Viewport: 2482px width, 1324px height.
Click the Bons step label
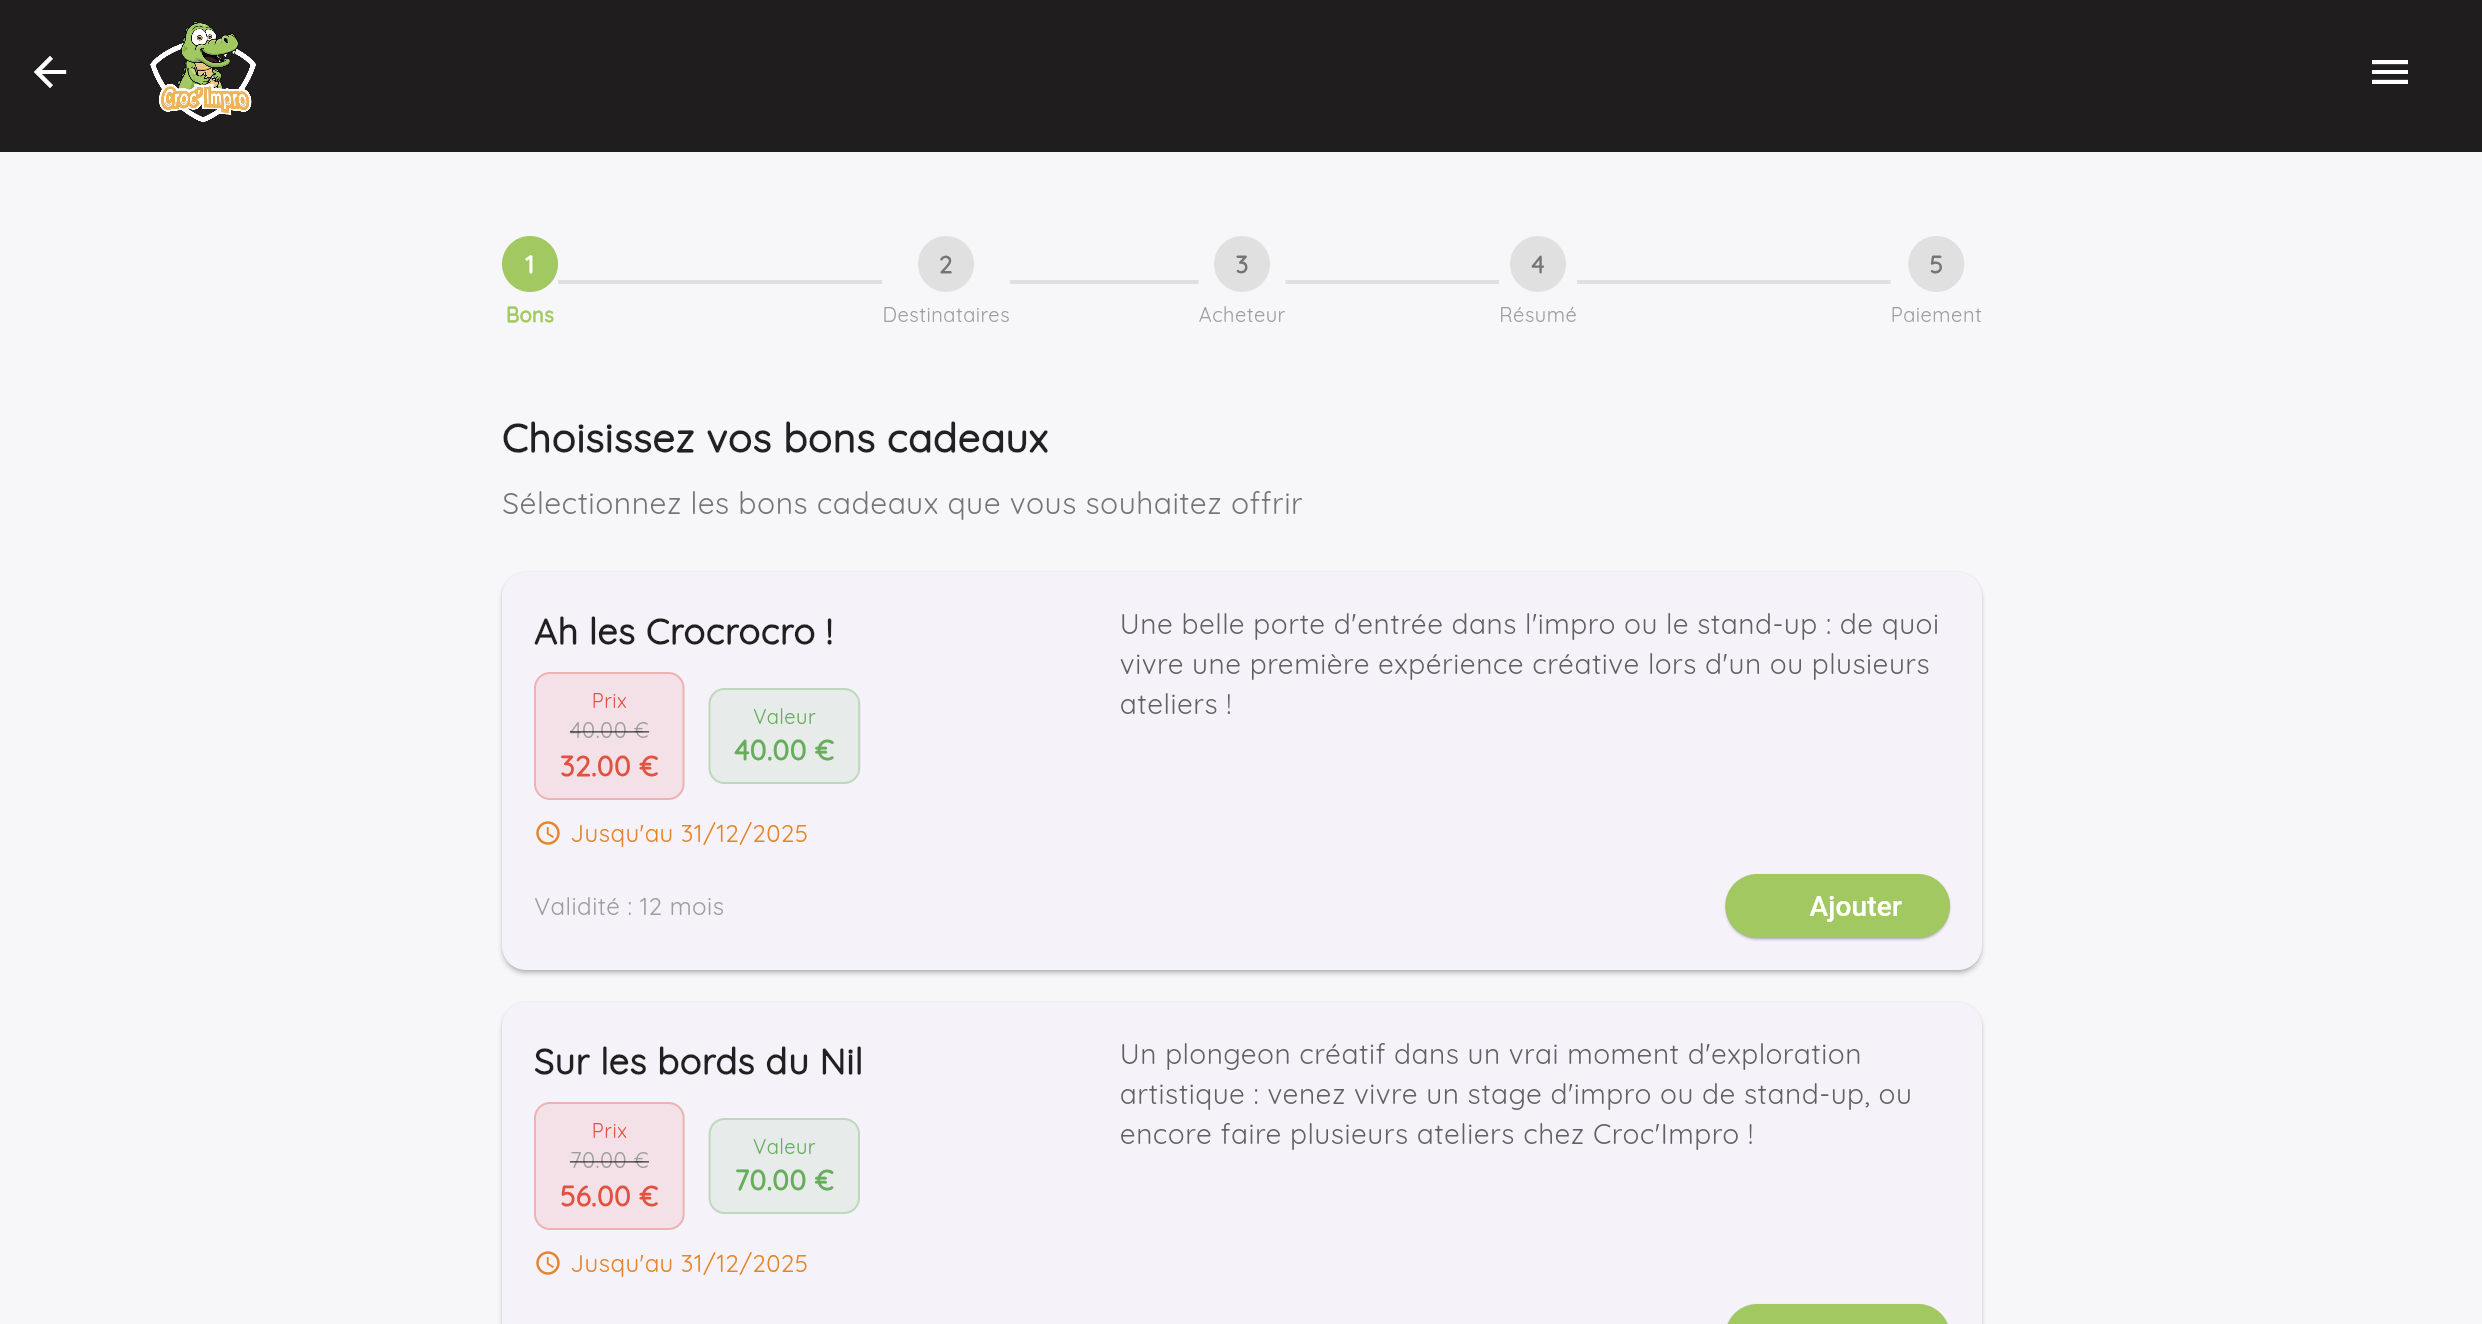[x=530, y=315]
